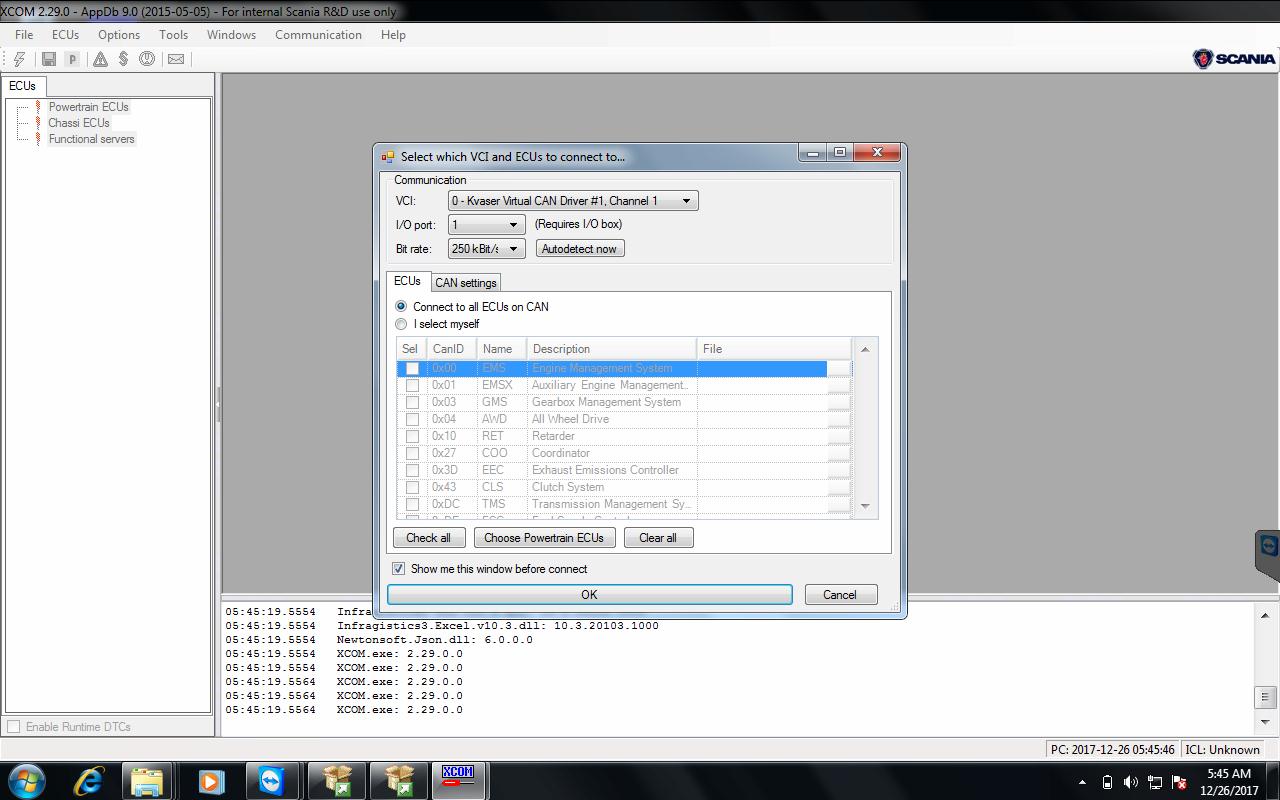Viewport: 1280px width, 800px height.
Task: Click the lightning bolt connect icon
Action: 19,59
